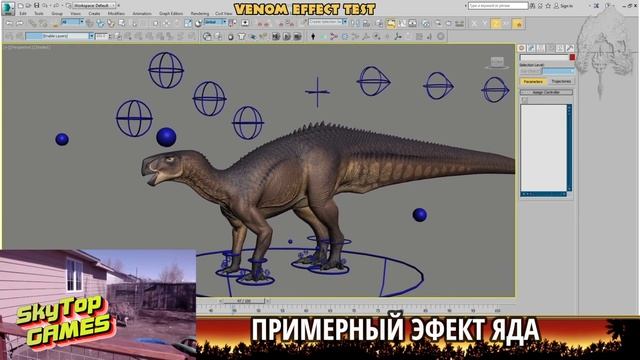Click the Sign In link
This screenshot has height=360, width=640.
click(x=567, y=6)
